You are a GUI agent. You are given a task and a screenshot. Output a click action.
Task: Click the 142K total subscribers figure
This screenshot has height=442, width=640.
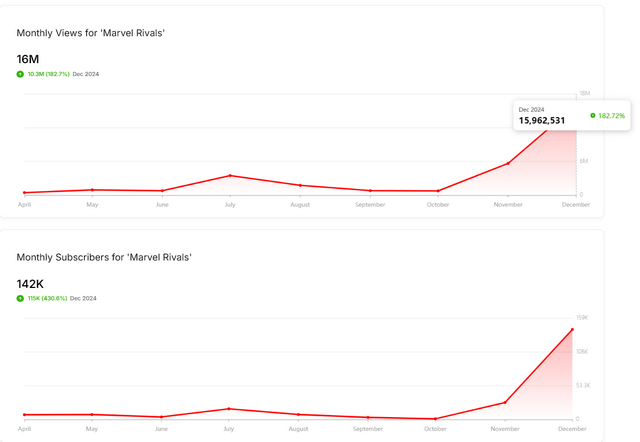point(30,284)
